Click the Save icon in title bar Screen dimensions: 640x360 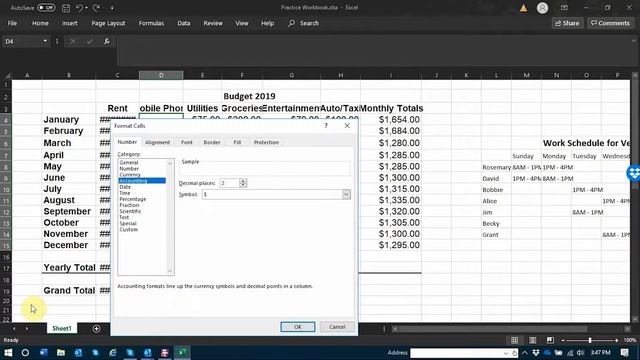[66, 8]
